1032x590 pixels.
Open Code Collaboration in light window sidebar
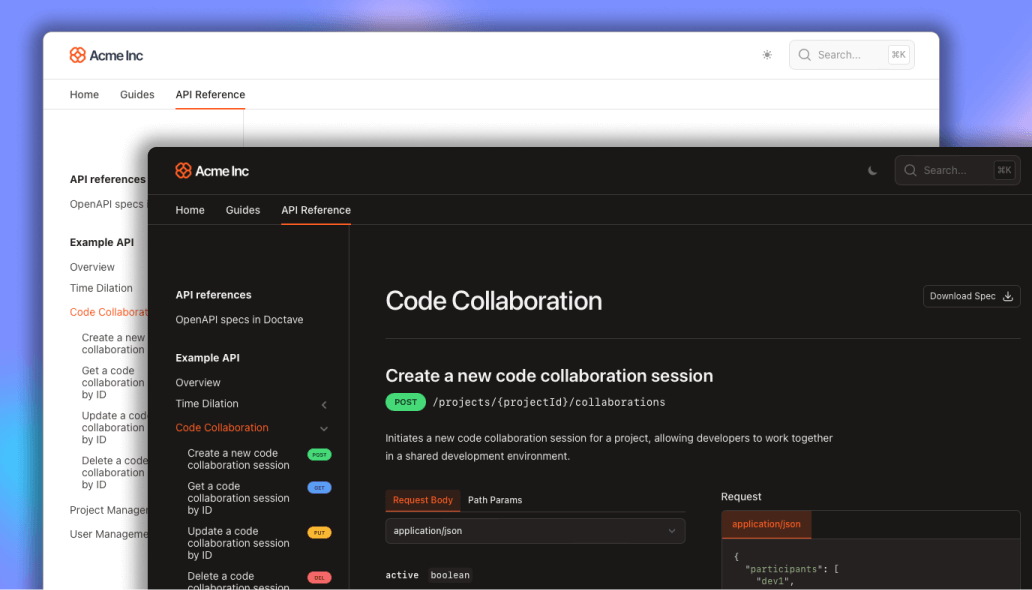109,312
